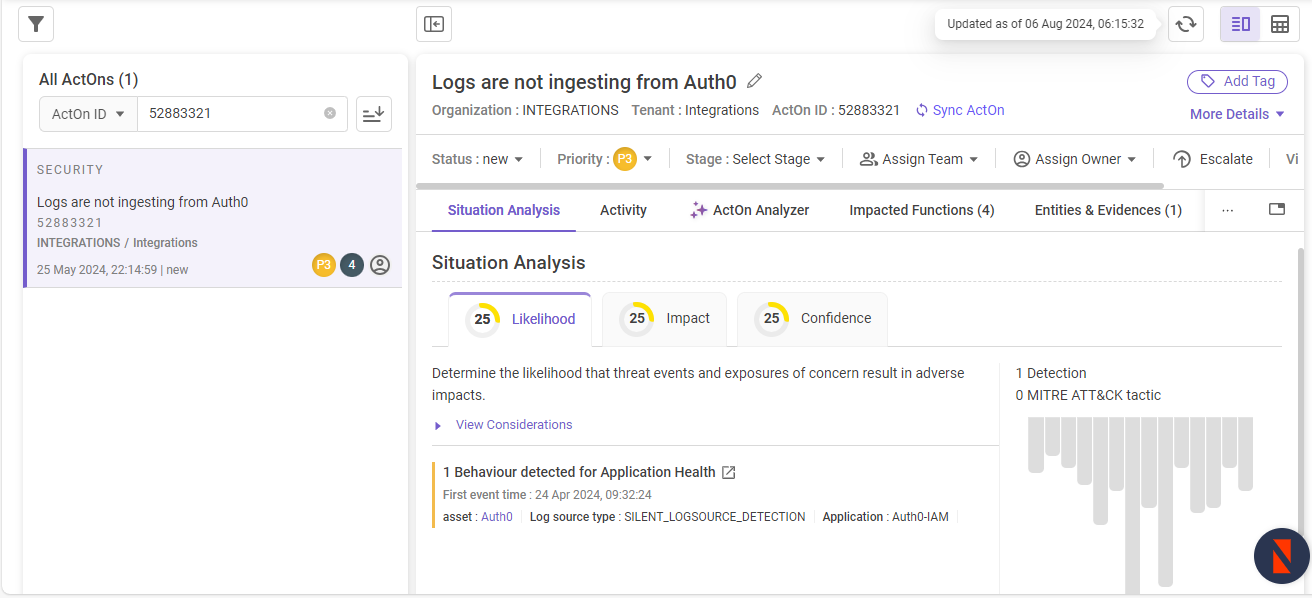1312x598 pixels.
Task: Click the First event time text
Action: coord(547,495)
